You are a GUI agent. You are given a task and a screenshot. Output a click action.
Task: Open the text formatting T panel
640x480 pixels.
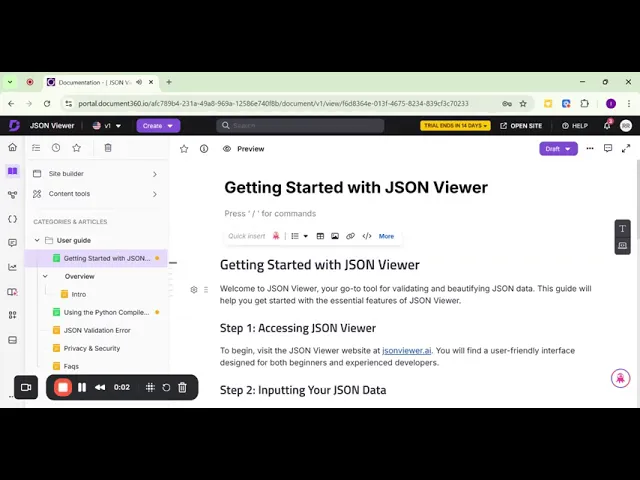[x=622, y=229]
